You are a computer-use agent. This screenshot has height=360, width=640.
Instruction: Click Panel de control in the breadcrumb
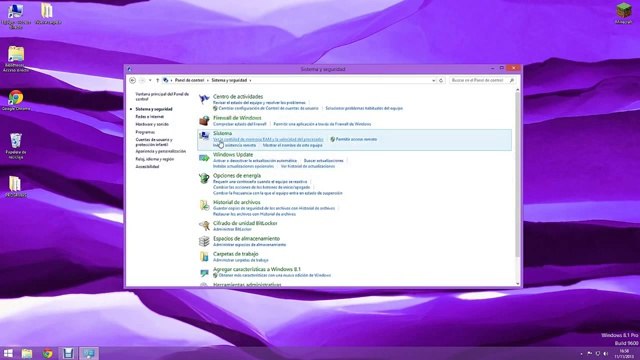click(x=189, y=80)
